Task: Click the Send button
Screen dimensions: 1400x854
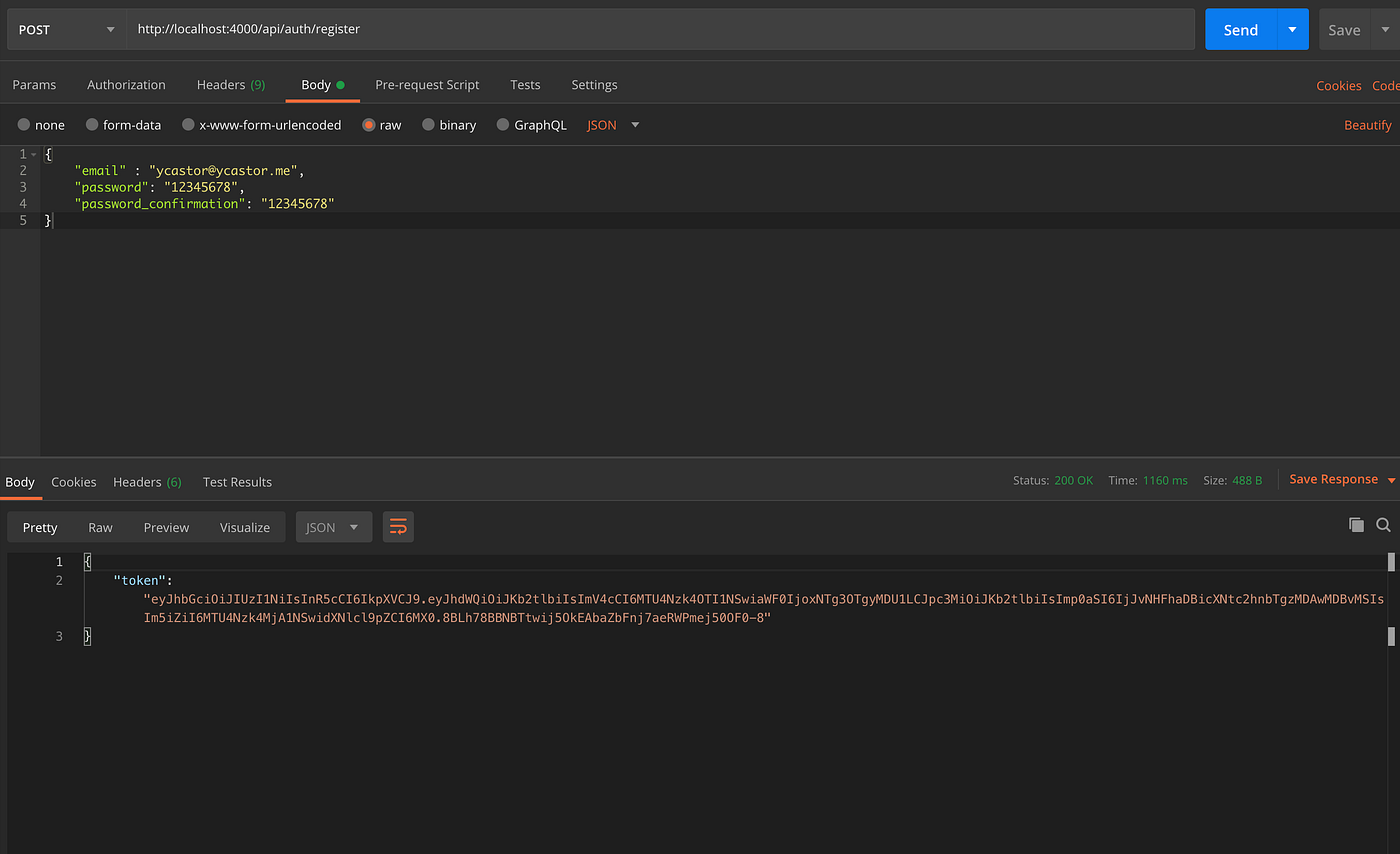Action: click(1240, 29)
